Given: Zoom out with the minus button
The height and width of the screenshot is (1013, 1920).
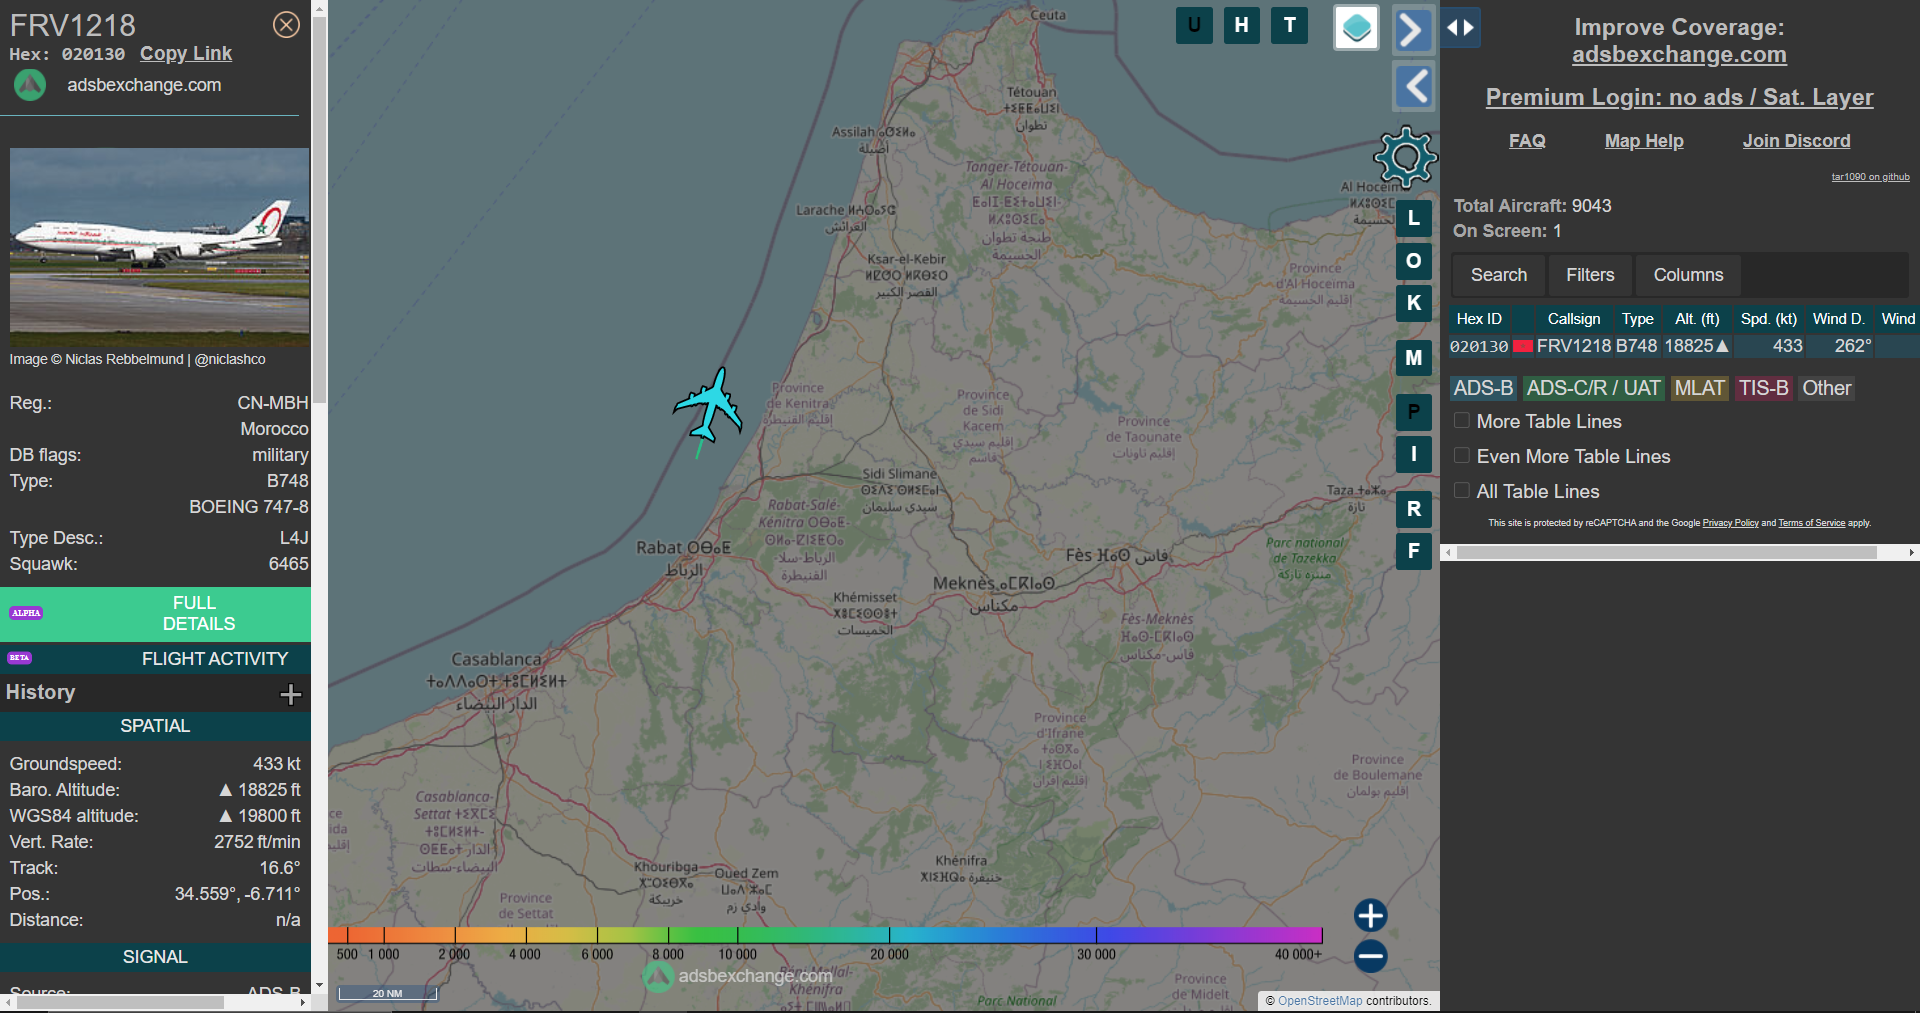Looking at the screenshot, I should coord(1370,956).
